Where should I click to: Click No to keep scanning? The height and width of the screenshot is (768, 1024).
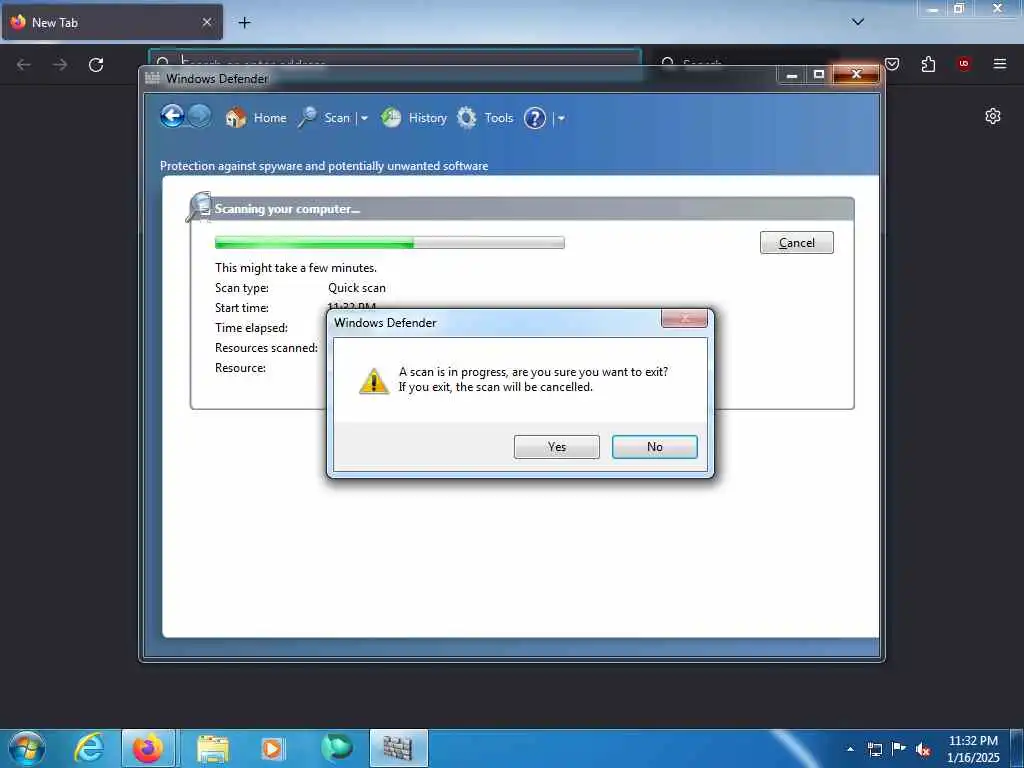654,447
